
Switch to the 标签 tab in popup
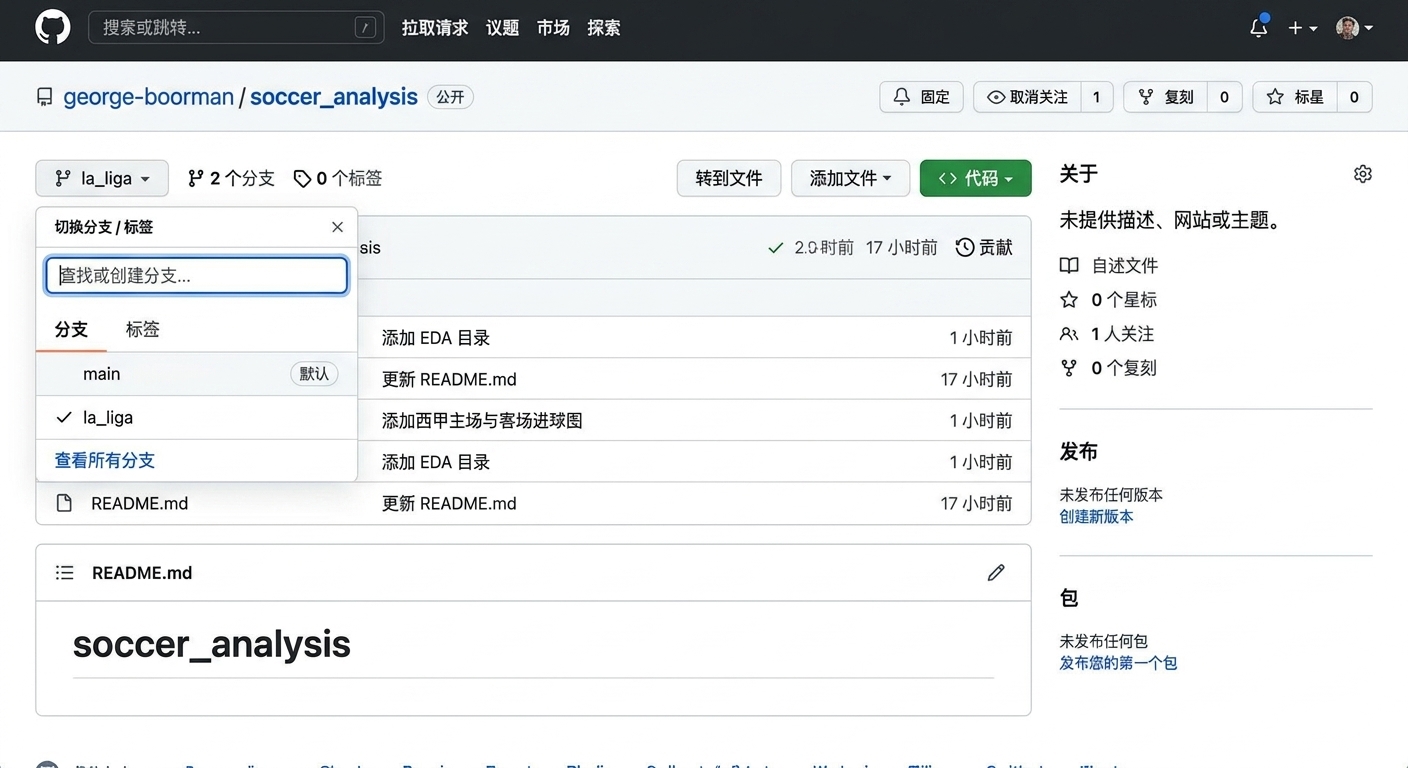(x=142, y=329)
